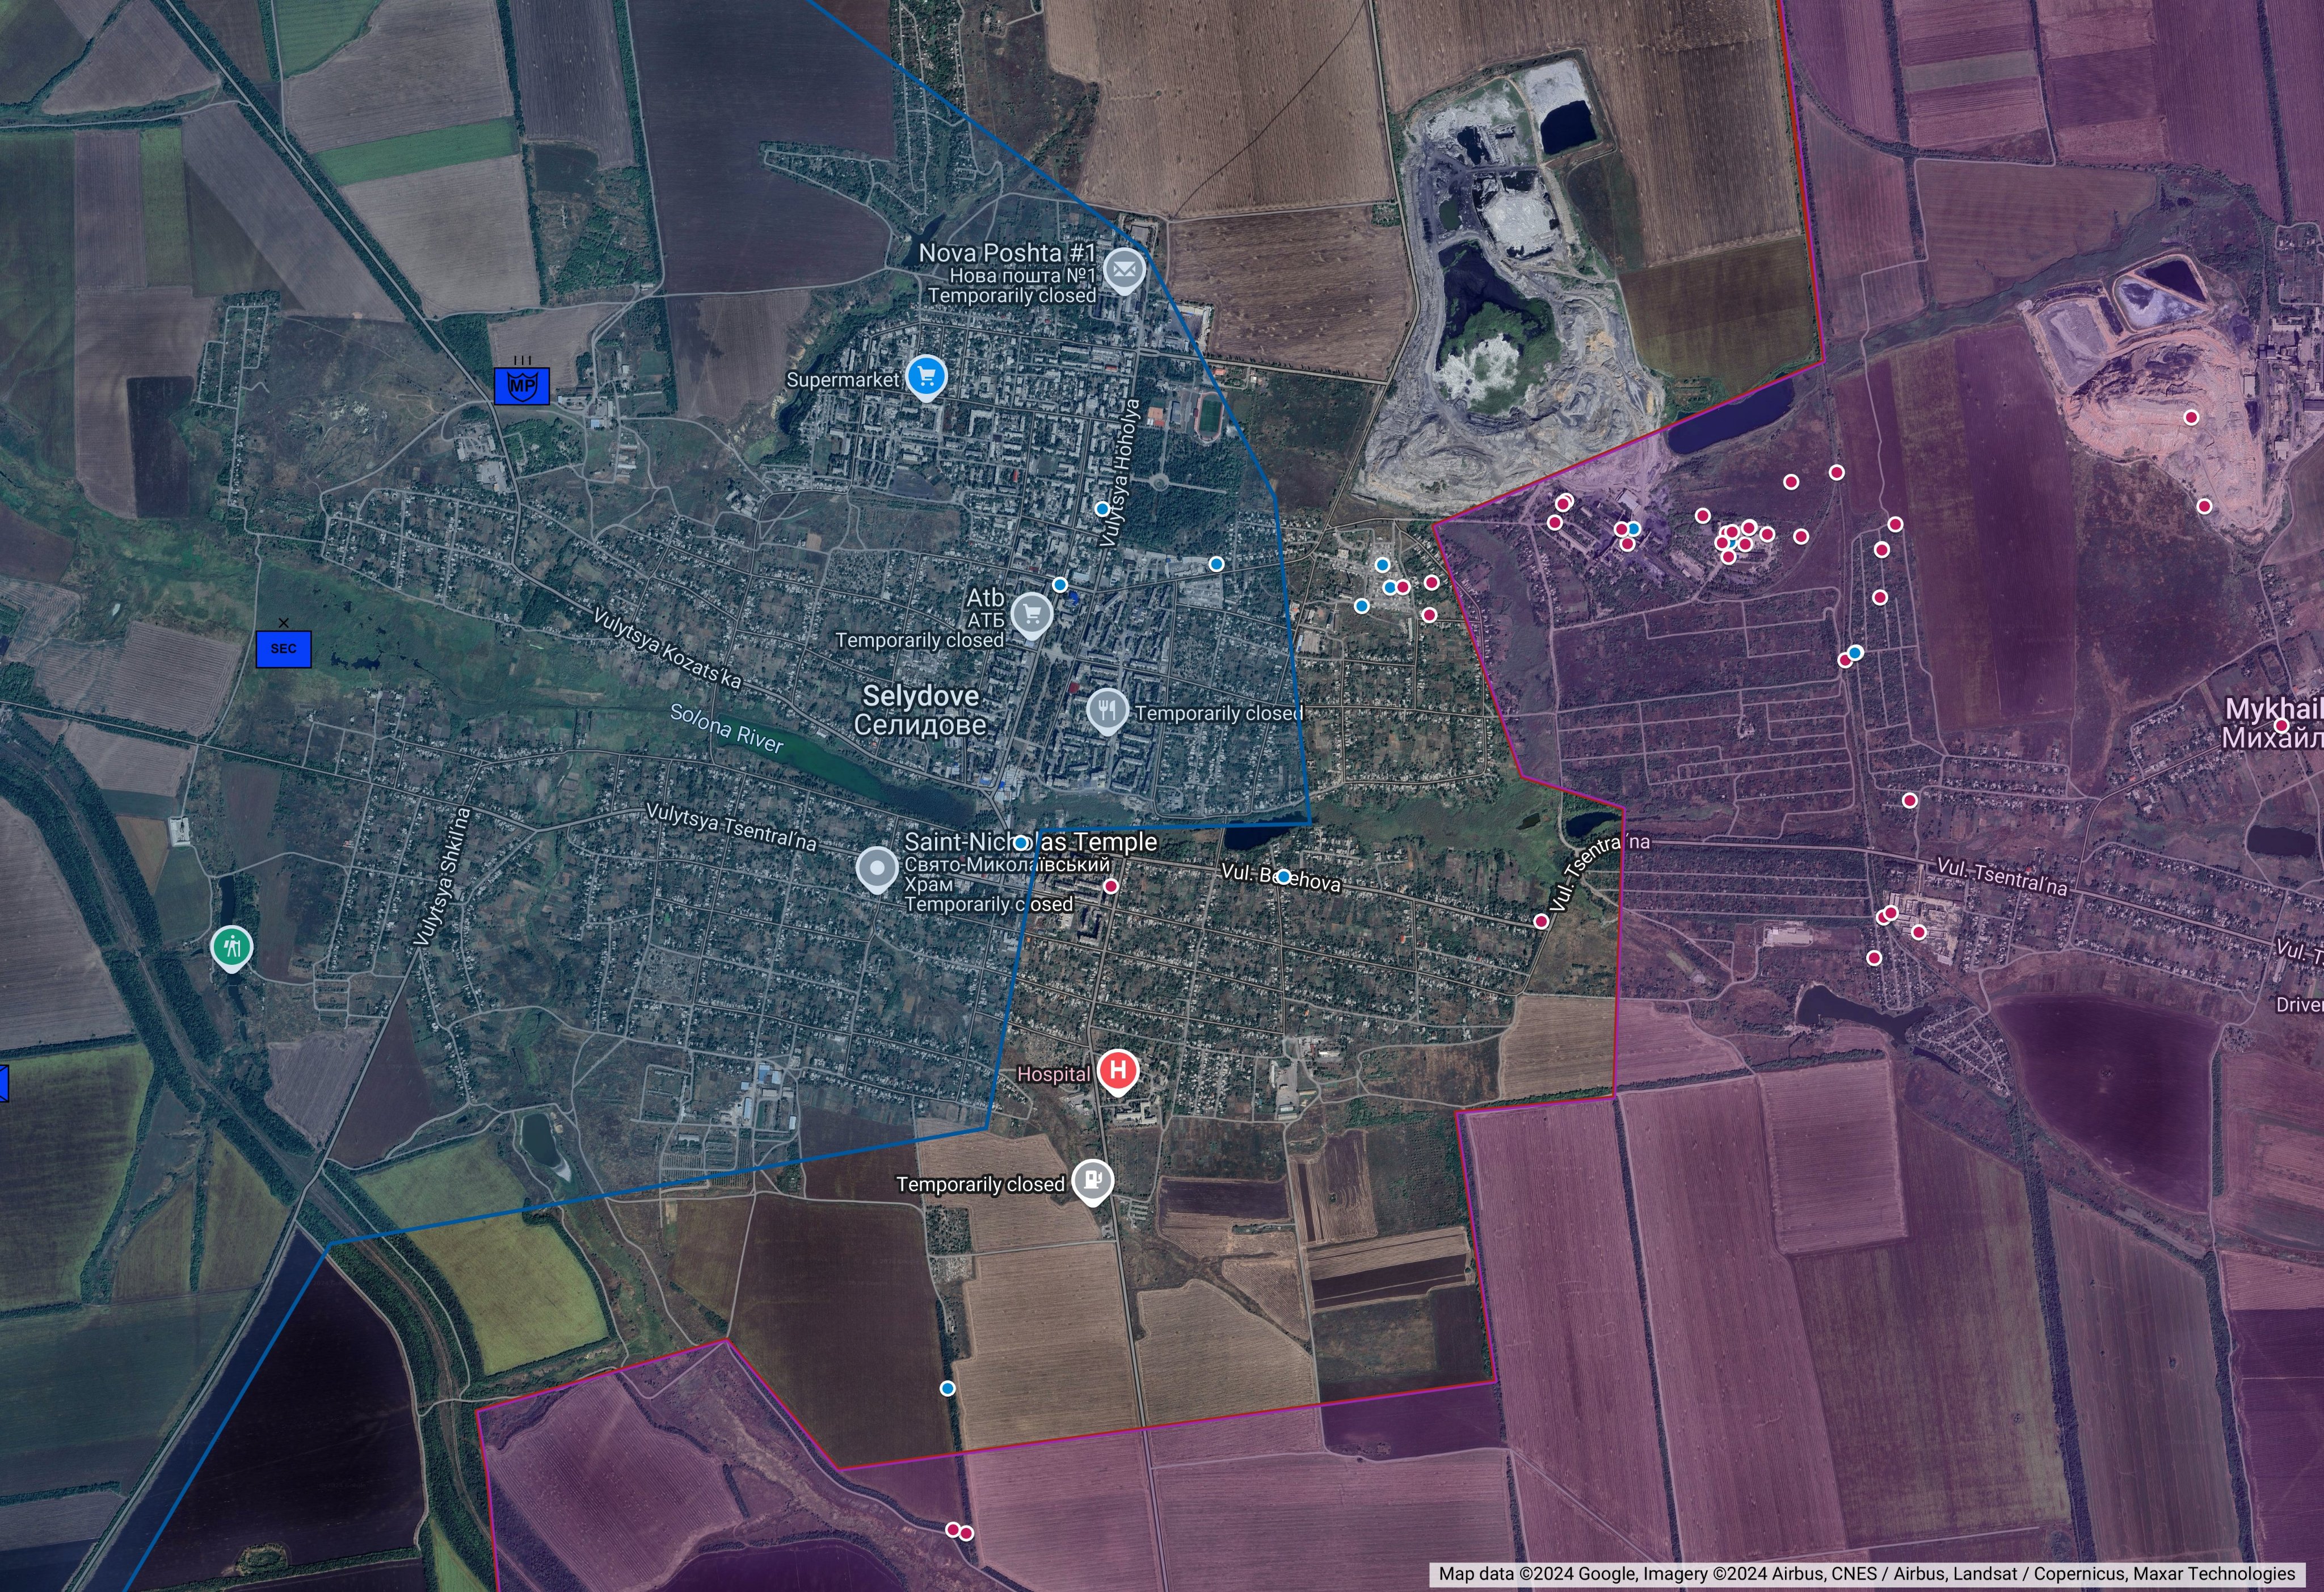Select the Solona River label
The image size is (2324, 1592).
coord(726,729)
